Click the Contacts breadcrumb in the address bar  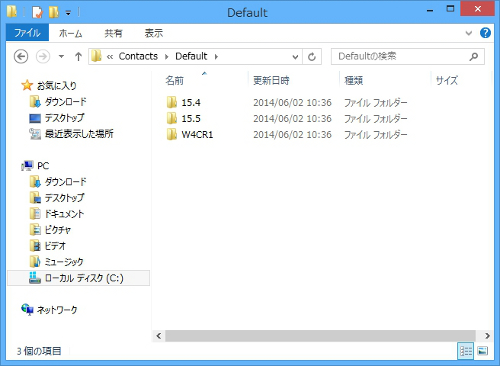pos(138,56)
